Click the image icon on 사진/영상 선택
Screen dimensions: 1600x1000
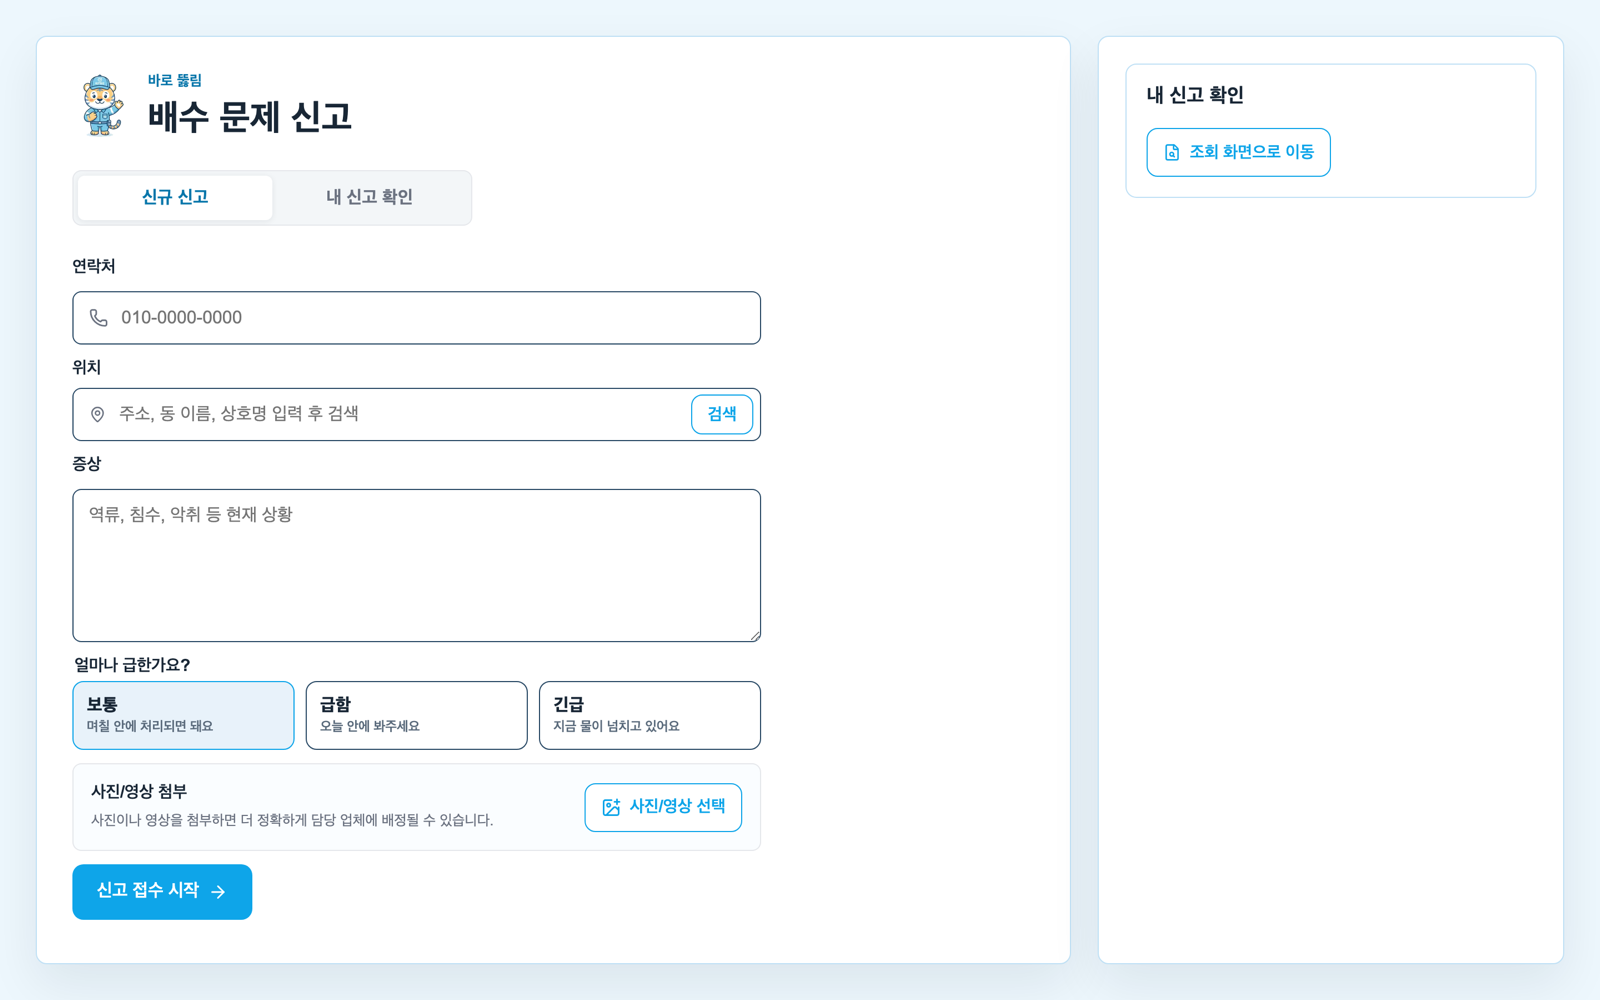click(611, 807)
